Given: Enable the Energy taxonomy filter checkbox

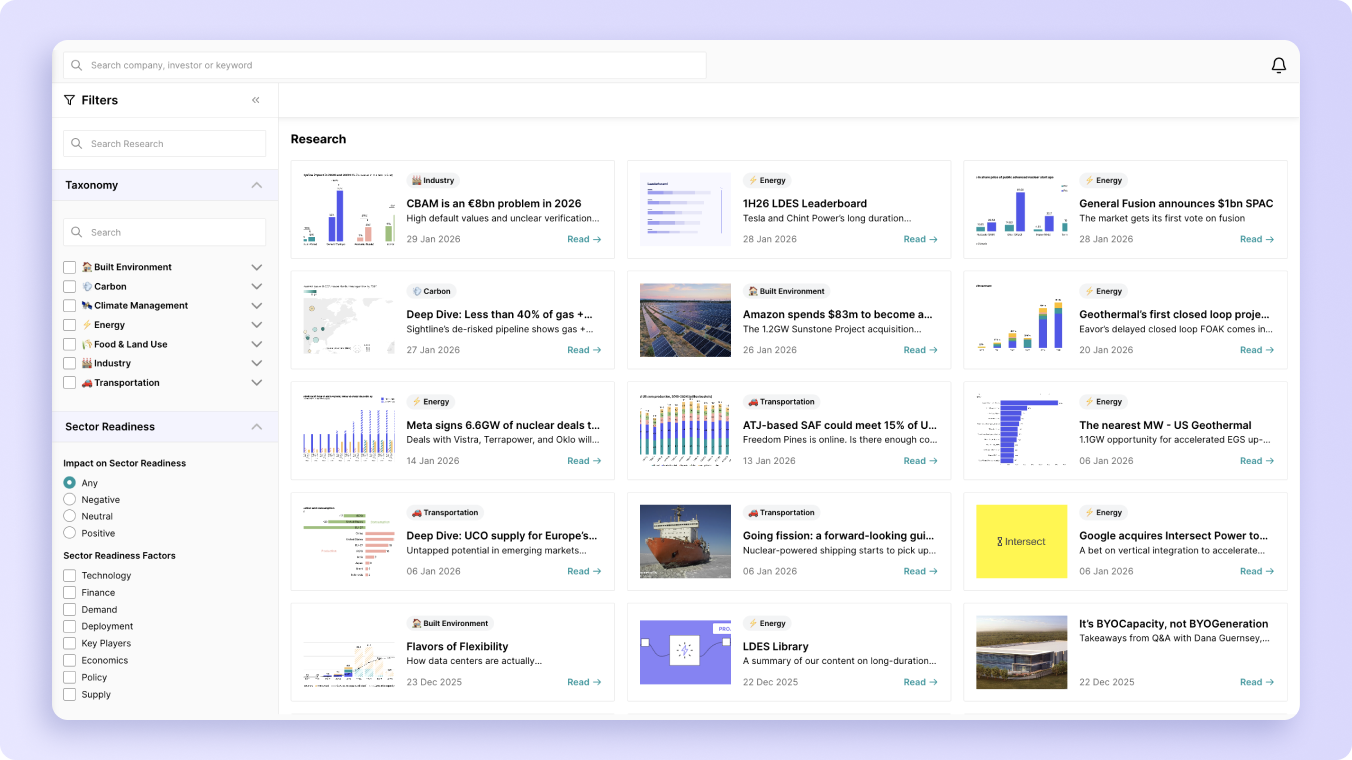Looking at the screenshot, I should [70, 325].
